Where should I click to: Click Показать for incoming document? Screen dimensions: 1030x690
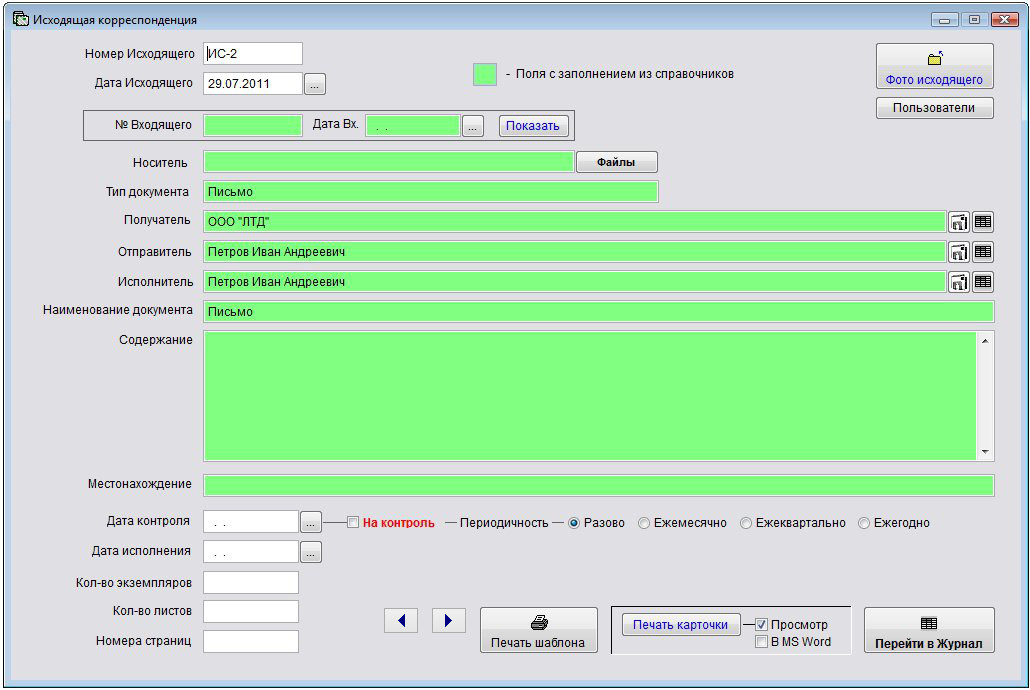pyautogui.click(x=533, y=126)
